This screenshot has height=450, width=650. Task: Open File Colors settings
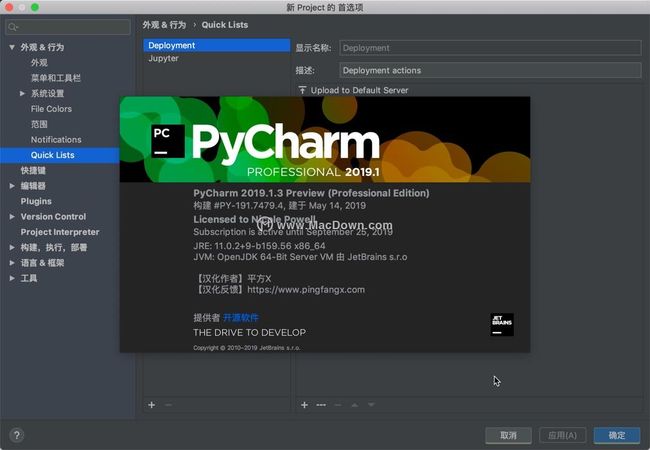(51, 109)
